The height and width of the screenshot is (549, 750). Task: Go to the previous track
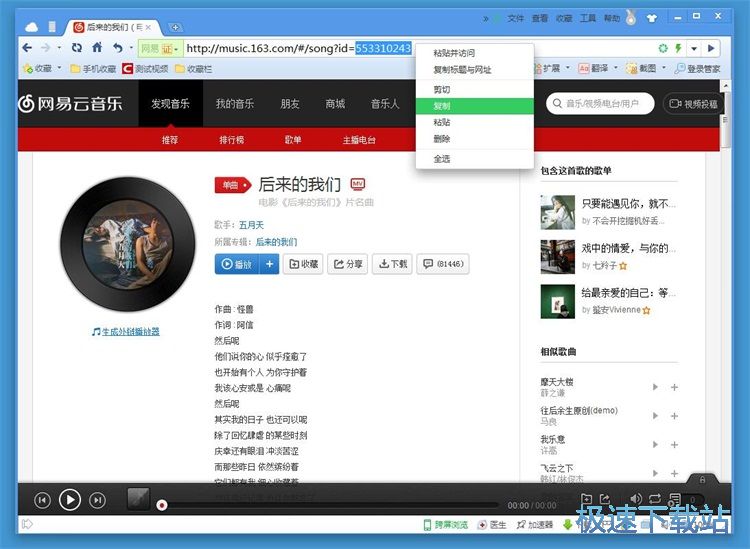[42, 500]
